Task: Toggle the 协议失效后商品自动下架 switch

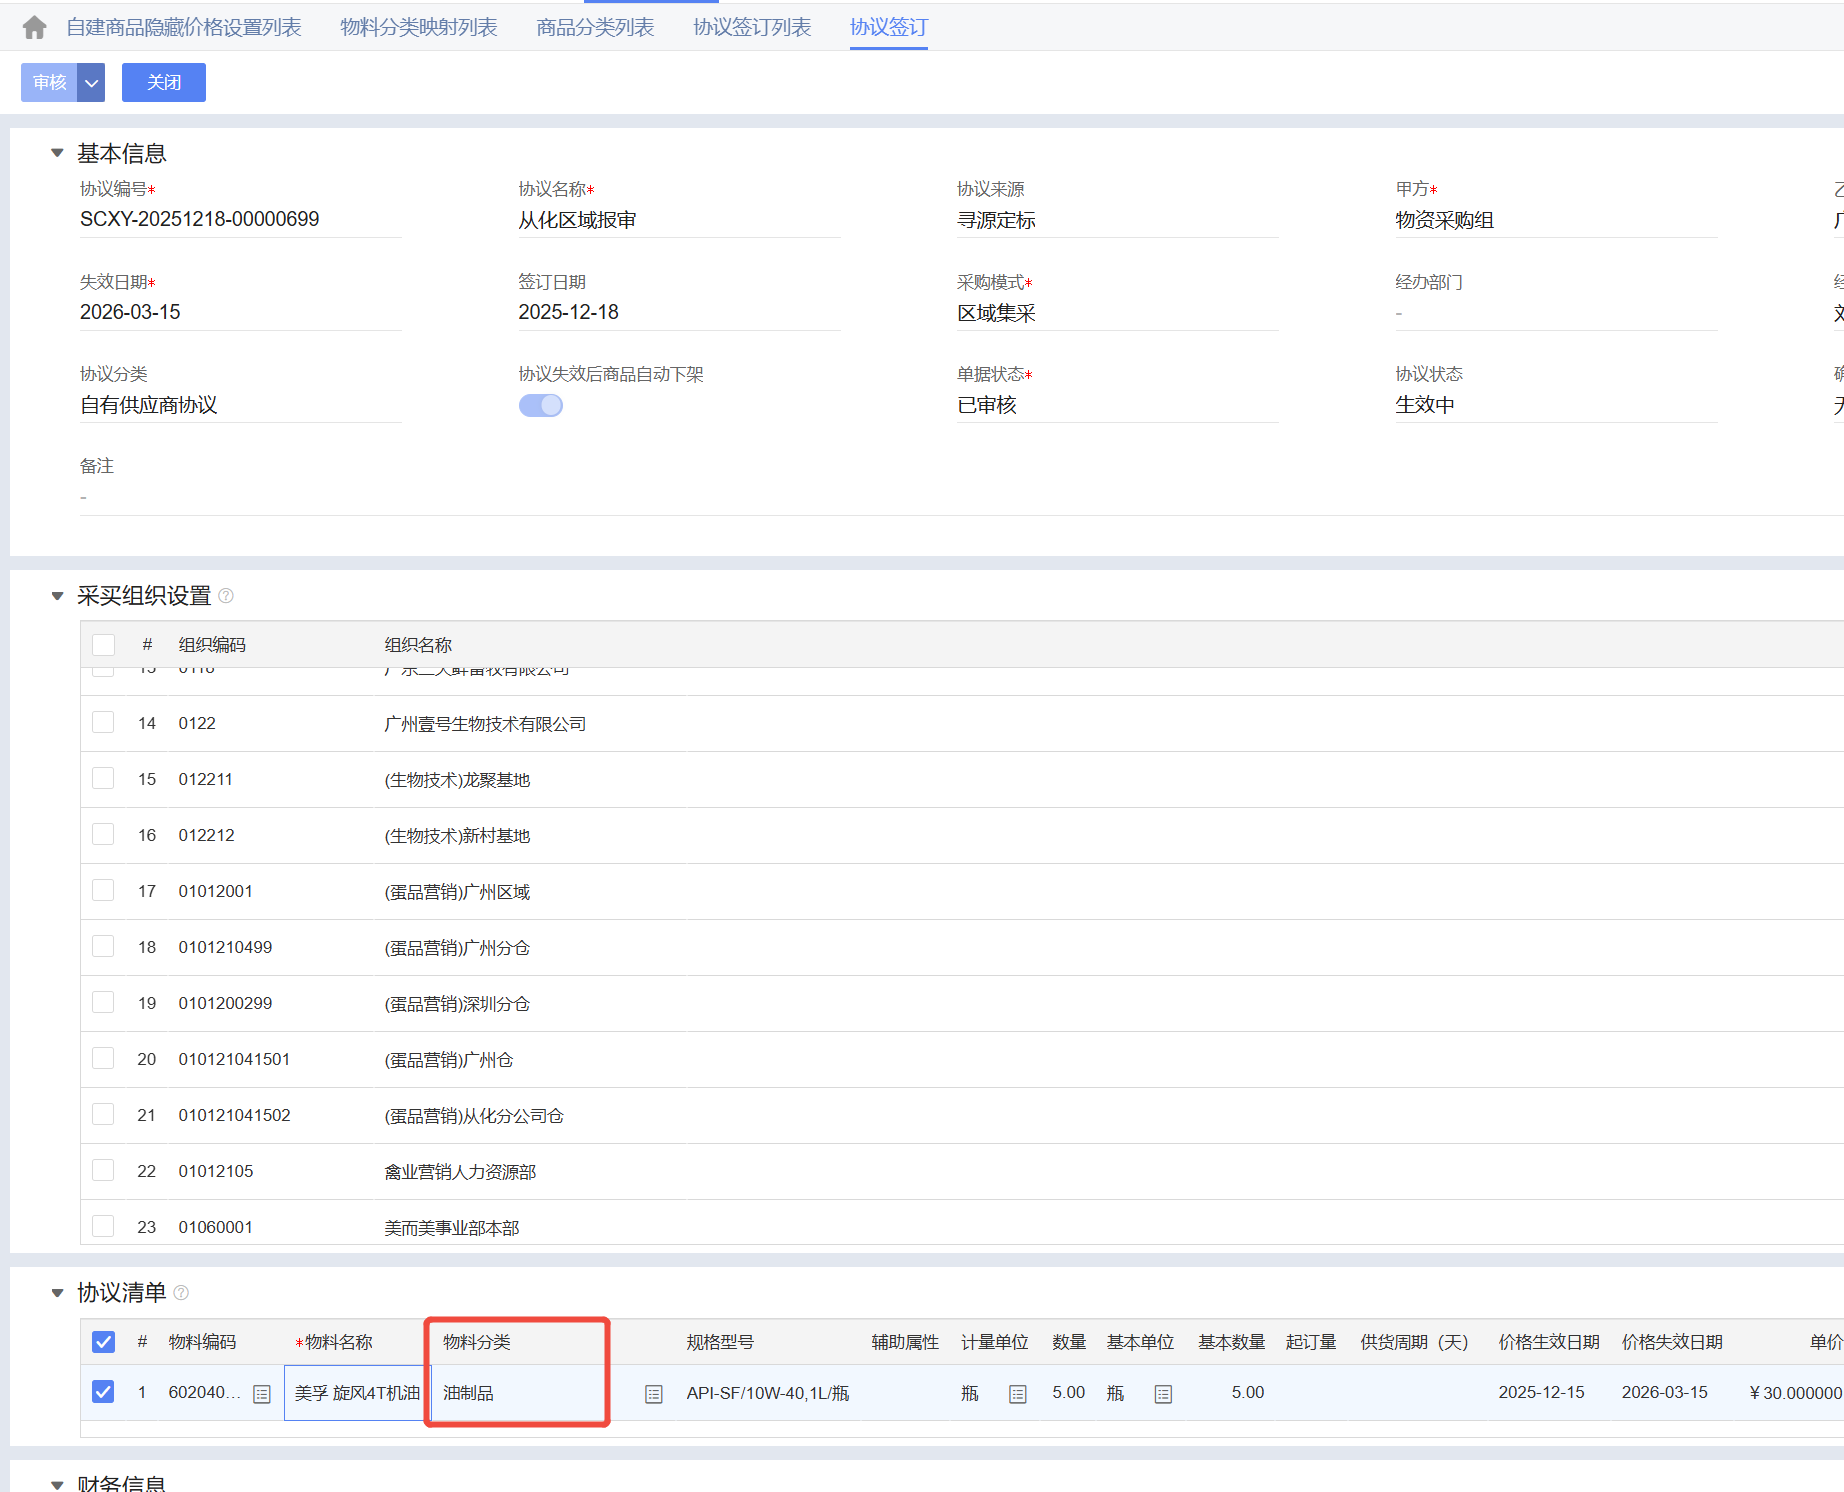Action: [x=541, y=405]
